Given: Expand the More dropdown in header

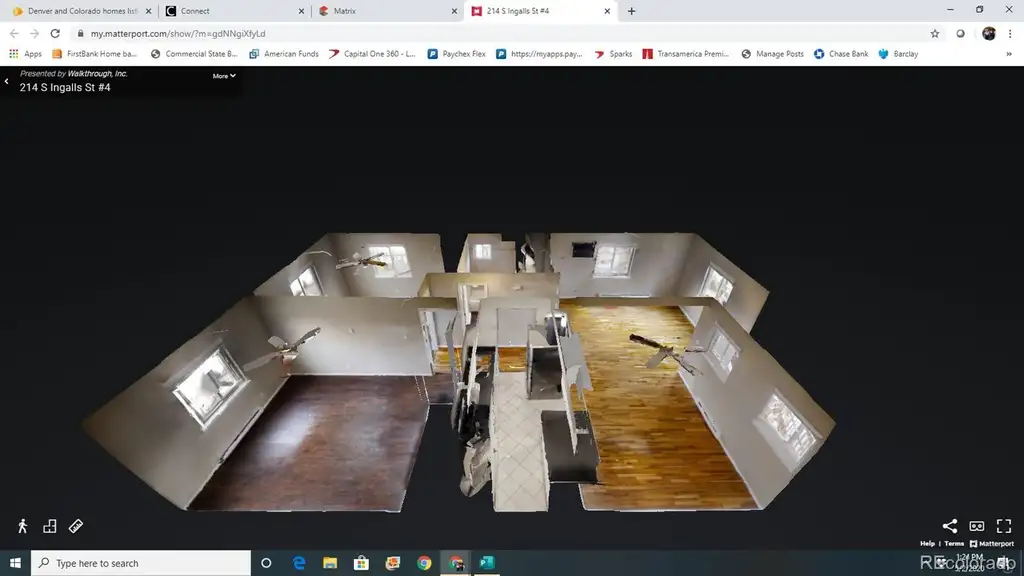Looking at the screenshot, I should tap(224, 76).
